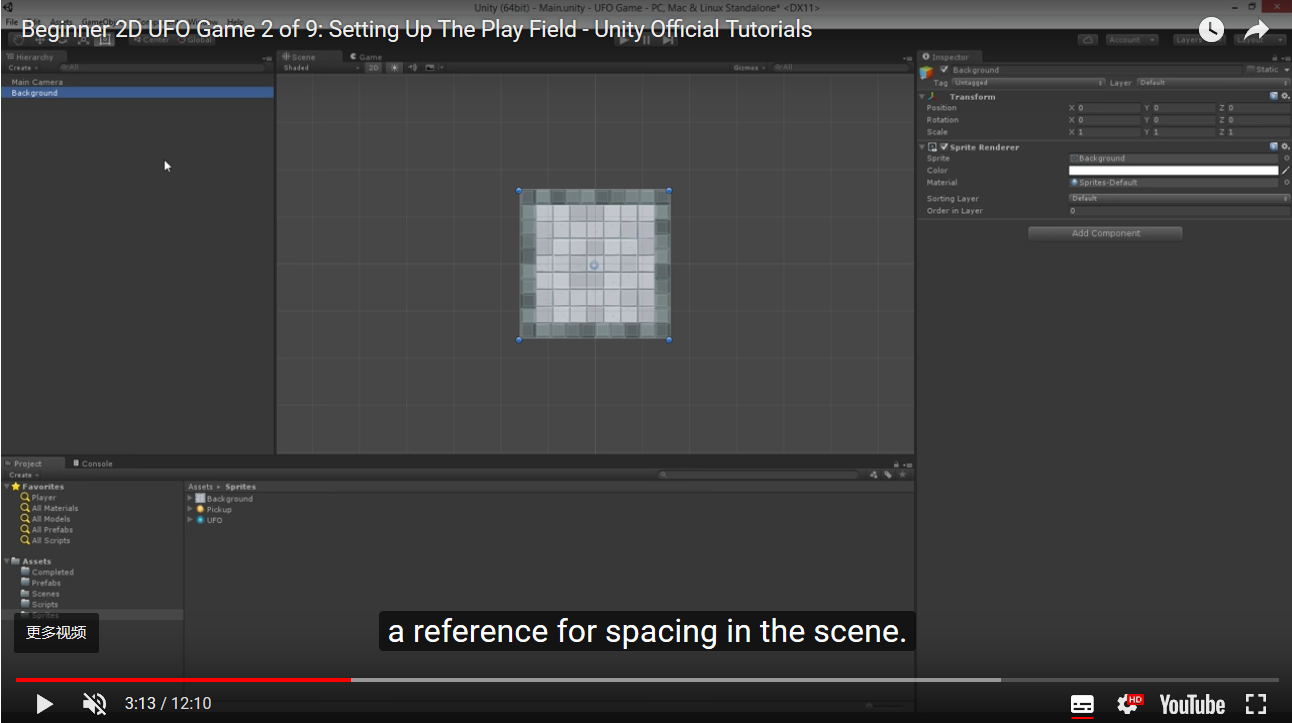Share the video using arrow icon
Screen dimensions: 1292x723
(x=1256, y=30)
